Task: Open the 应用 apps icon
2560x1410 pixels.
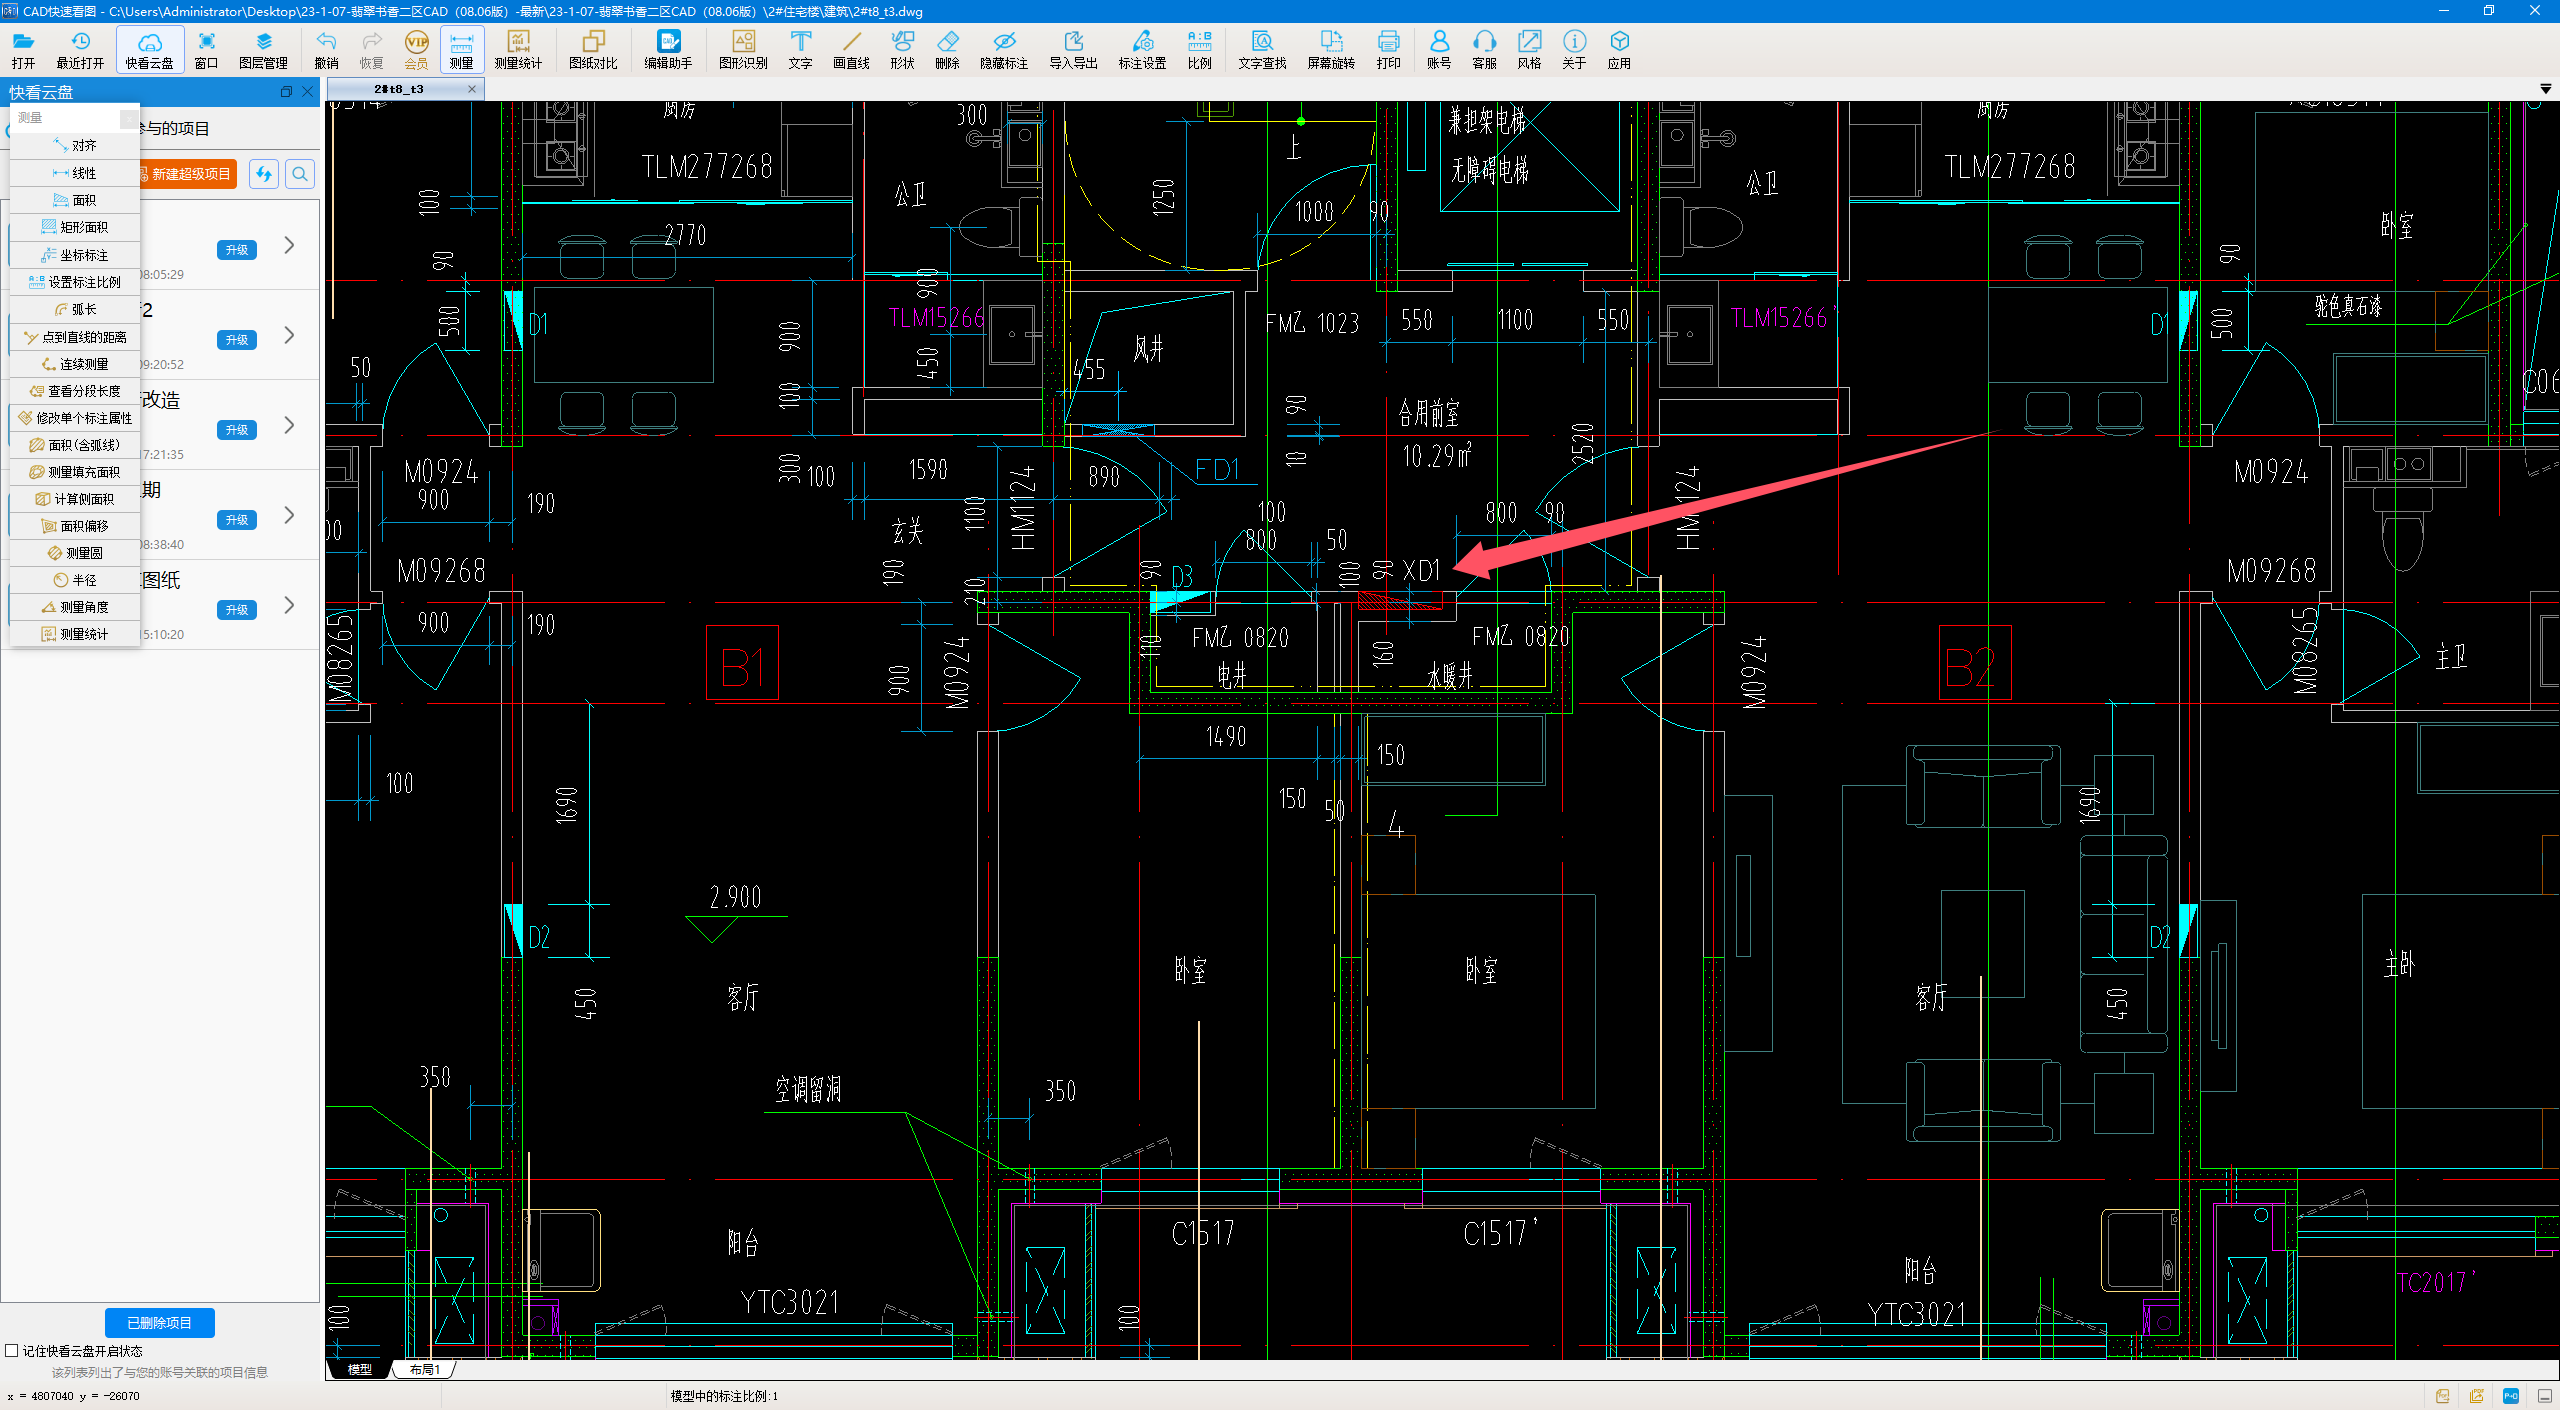Action: coord(1619,49)
